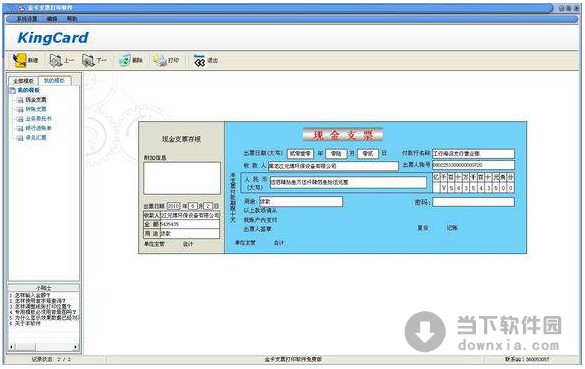Click the amount digit grid with ¥
Viewport: 585px width, 369px height.
tap(473, 182)
